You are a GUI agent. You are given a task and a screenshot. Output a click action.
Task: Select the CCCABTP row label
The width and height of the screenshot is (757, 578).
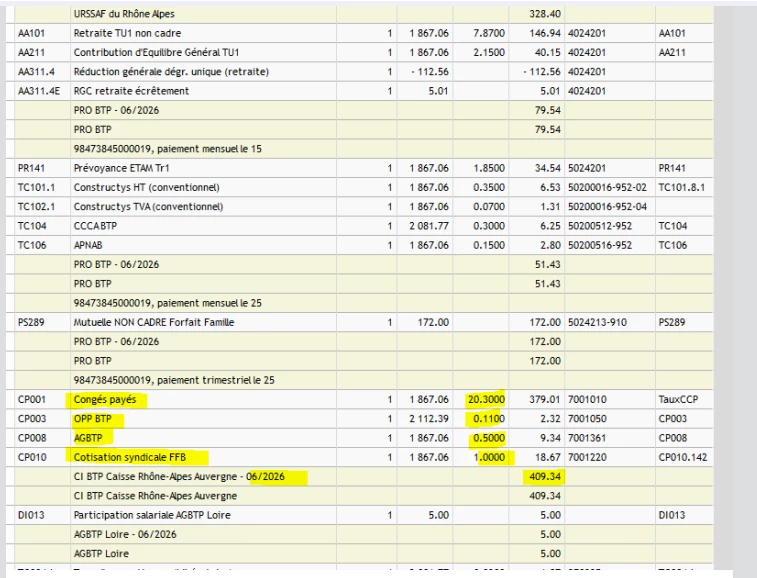[95, 226]
